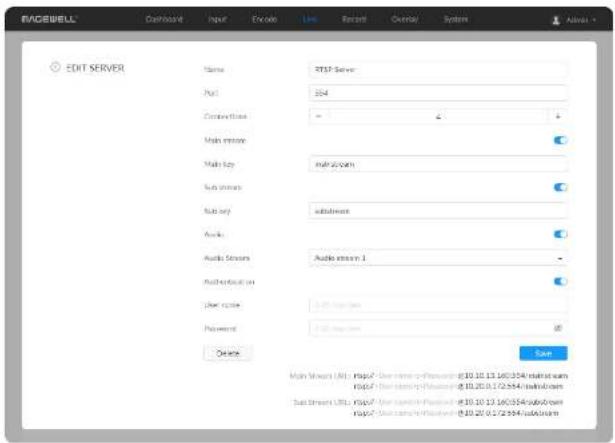
Task: Click the Magewell logo
Action: point(49,19)
